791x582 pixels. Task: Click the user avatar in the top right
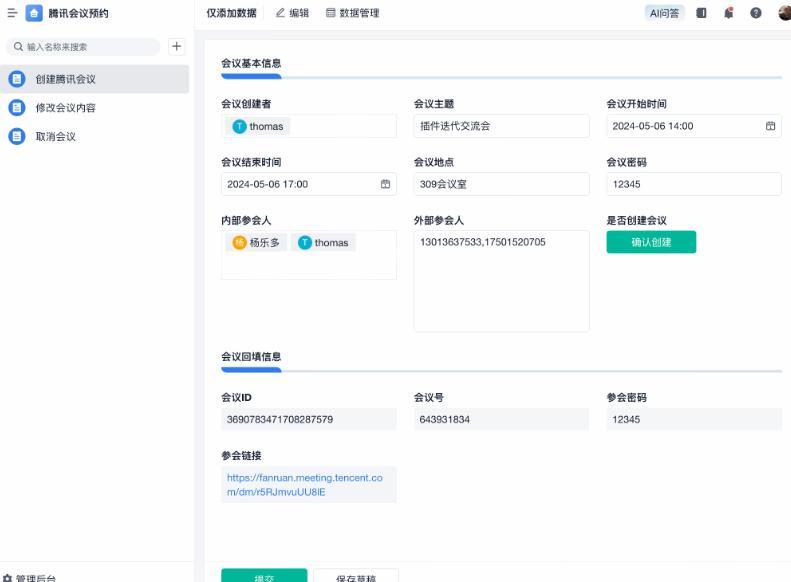783,13
